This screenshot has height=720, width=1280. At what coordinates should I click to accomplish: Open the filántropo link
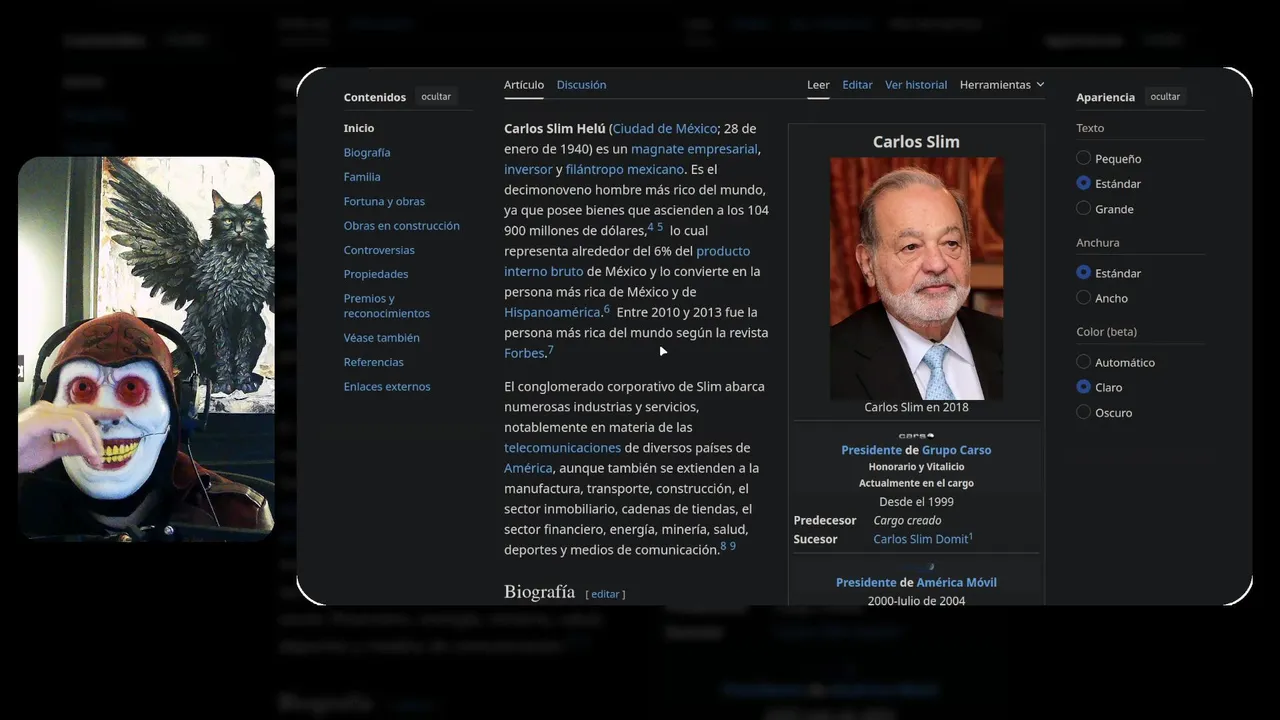tap(594, 170)
